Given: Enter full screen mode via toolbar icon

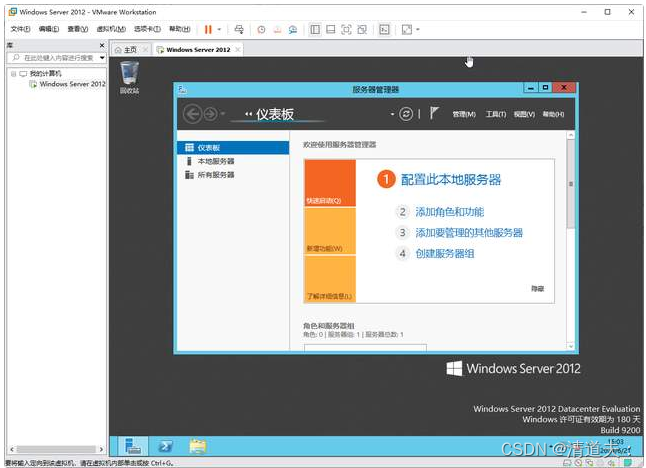Looking at the screenshot, I should click(x=346, y=29).
